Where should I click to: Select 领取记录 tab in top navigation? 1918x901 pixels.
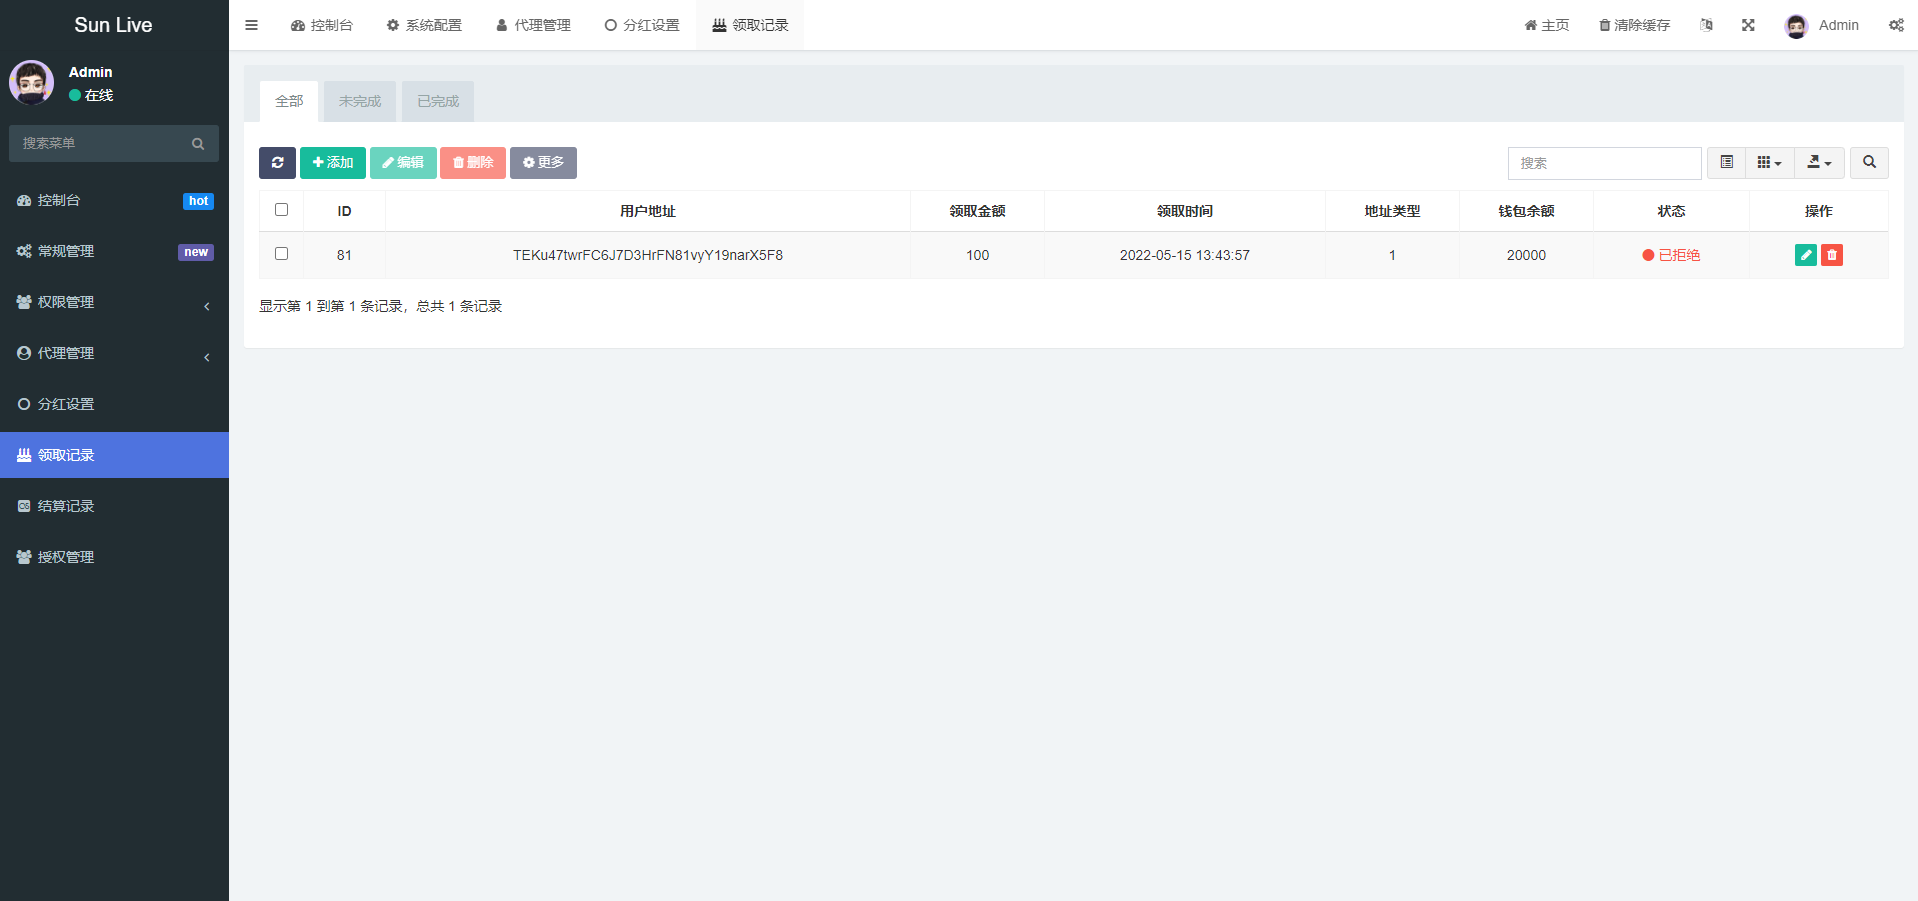coord(750,25)
